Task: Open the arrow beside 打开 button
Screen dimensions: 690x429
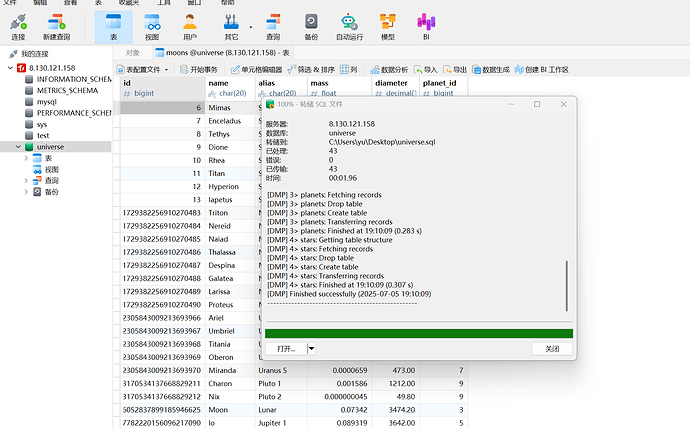Action: click(x=311, y=349)
